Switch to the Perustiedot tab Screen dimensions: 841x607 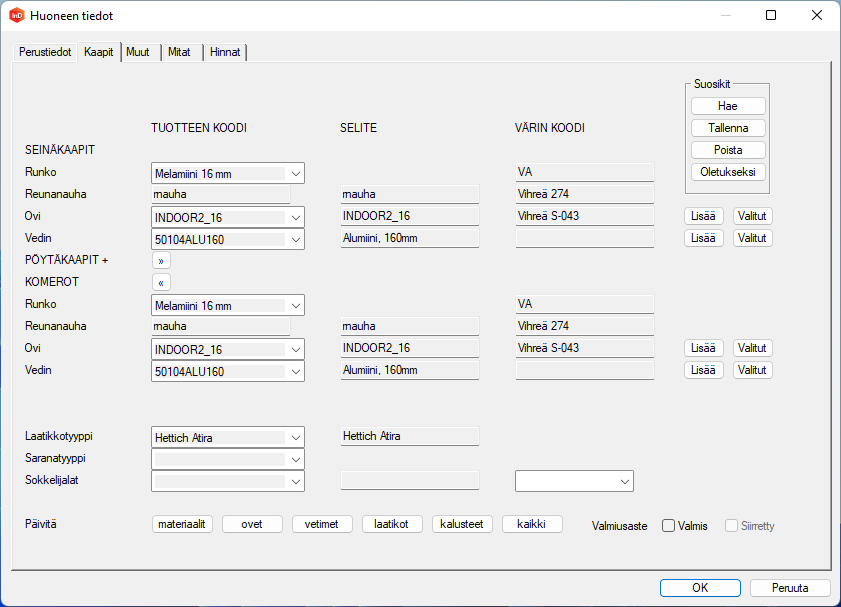(x=45, y=52)
